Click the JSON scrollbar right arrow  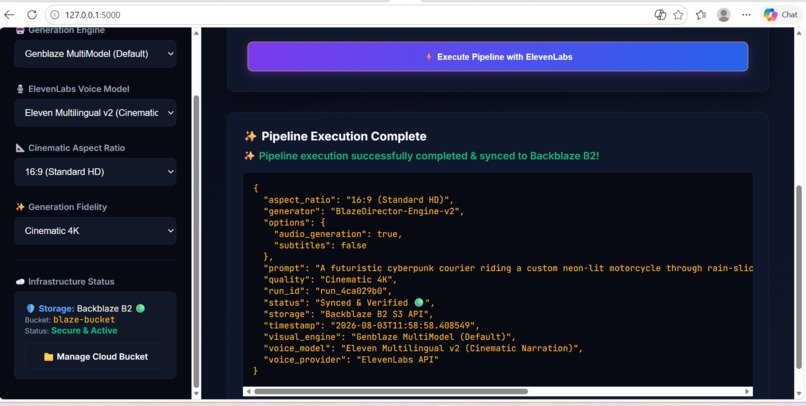point(748,392)
